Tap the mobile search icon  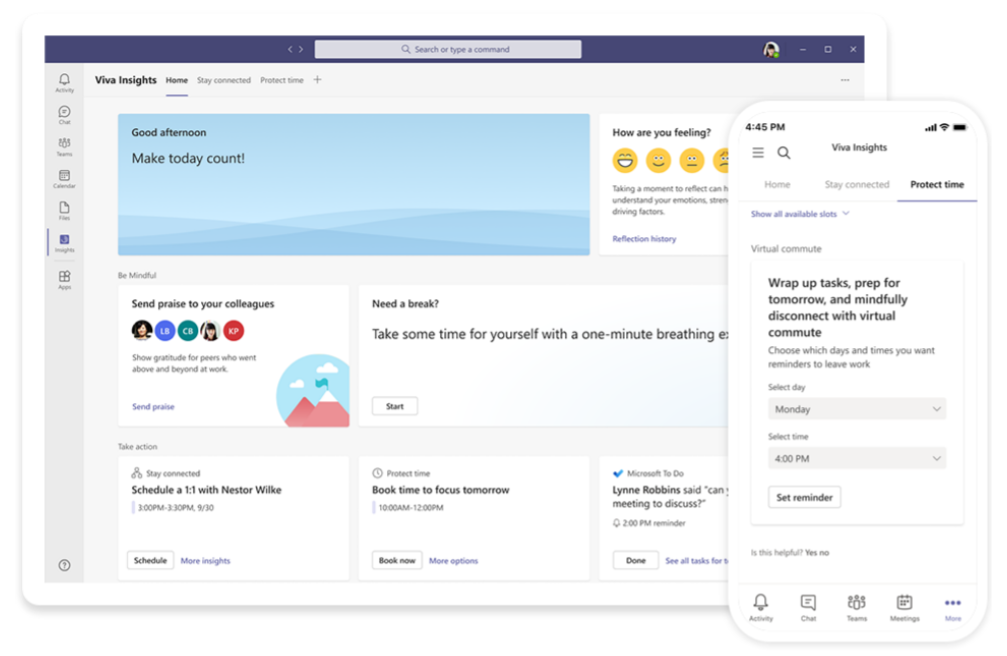pos(784,152)
